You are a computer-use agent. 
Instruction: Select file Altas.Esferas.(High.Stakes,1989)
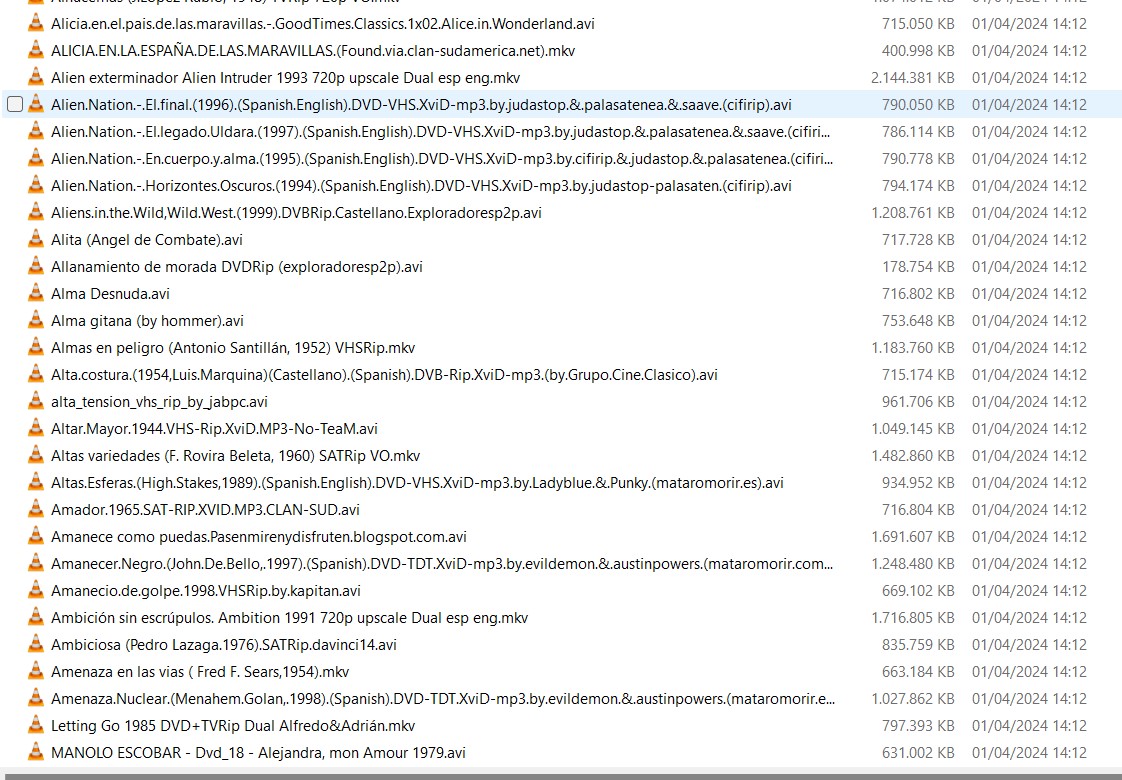coord(417,483)
